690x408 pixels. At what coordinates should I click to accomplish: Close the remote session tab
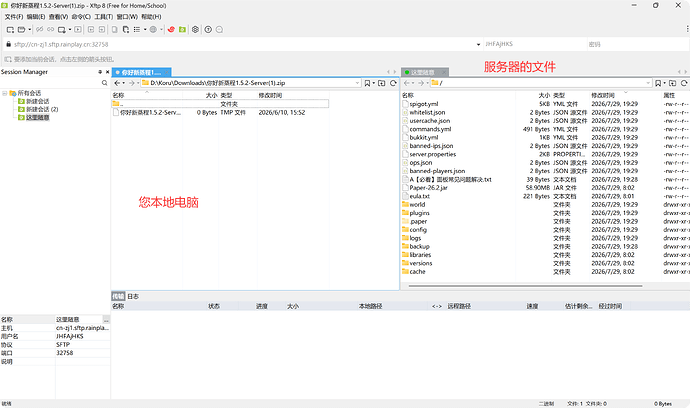point(444,72)
